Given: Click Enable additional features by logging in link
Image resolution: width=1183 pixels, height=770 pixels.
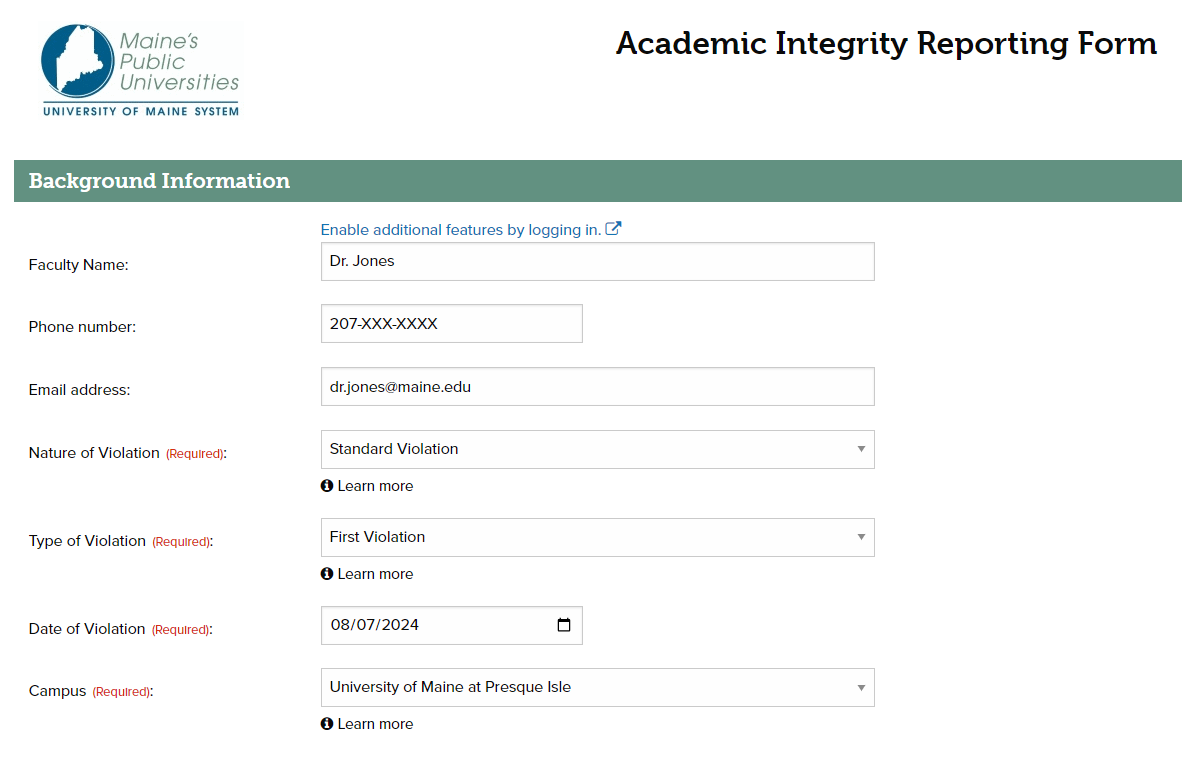Looking at the screenshot, I should [461, 230].
